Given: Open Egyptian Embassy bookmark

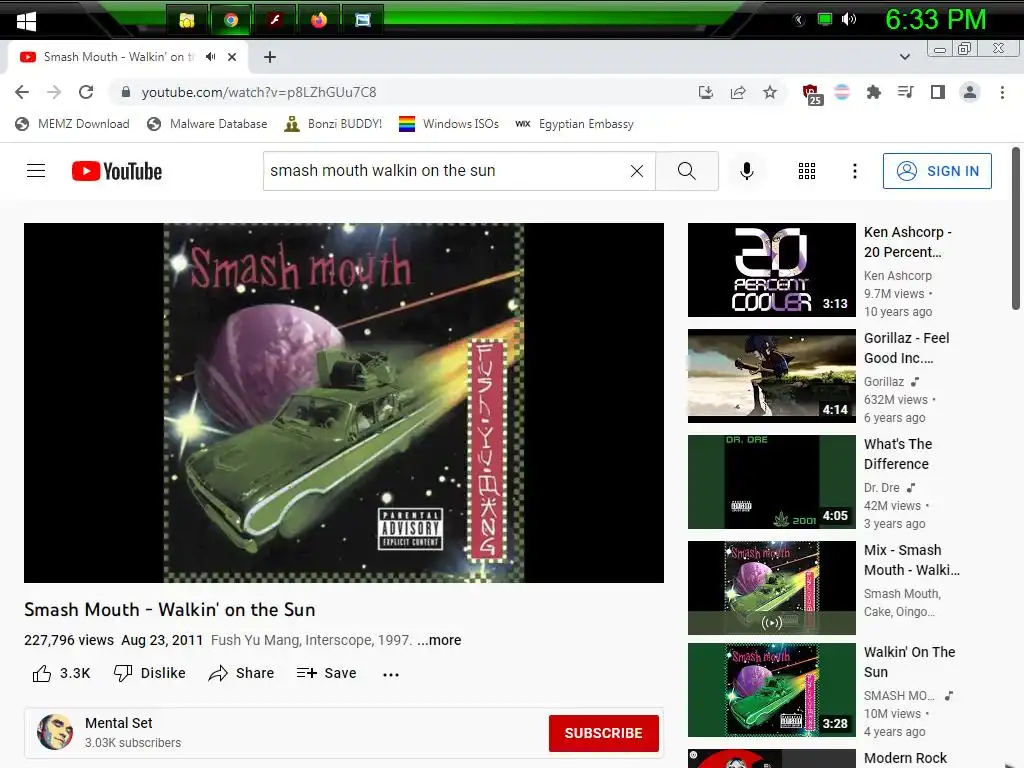Looking at the screenshot, I should pos(574,124).
